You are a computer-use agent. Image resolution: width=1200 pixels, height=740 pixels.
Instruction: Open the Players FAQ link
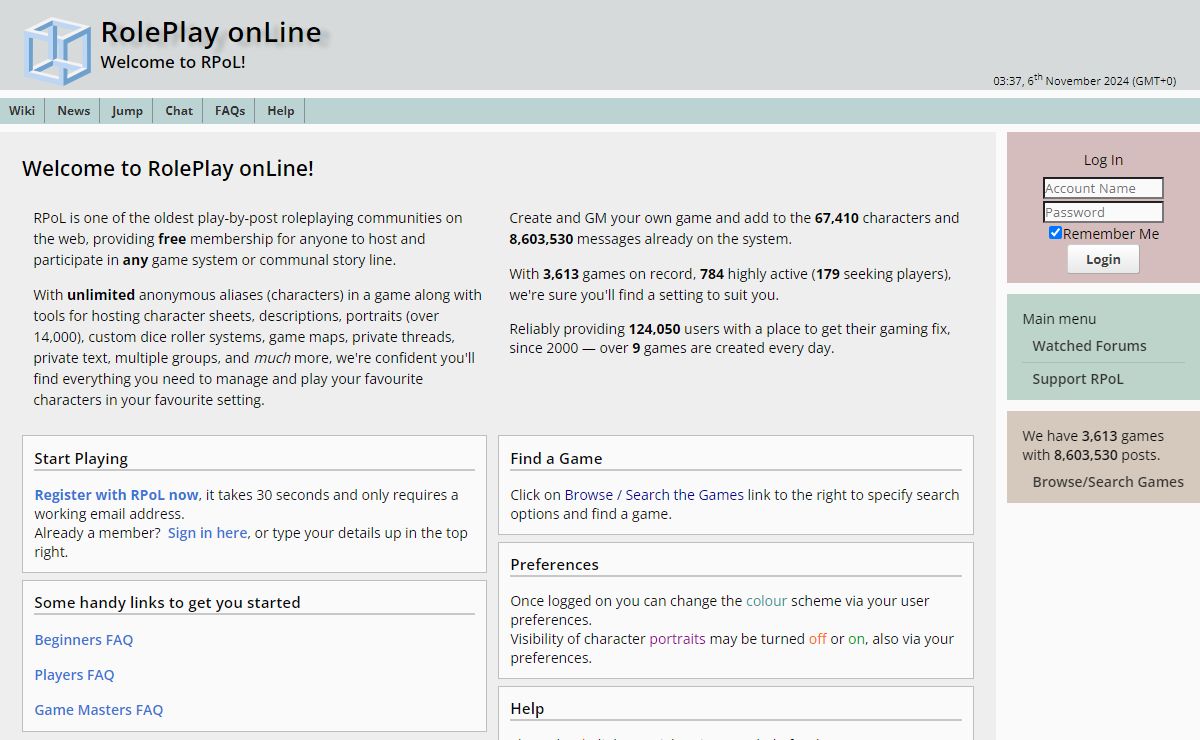click(74, 675)
